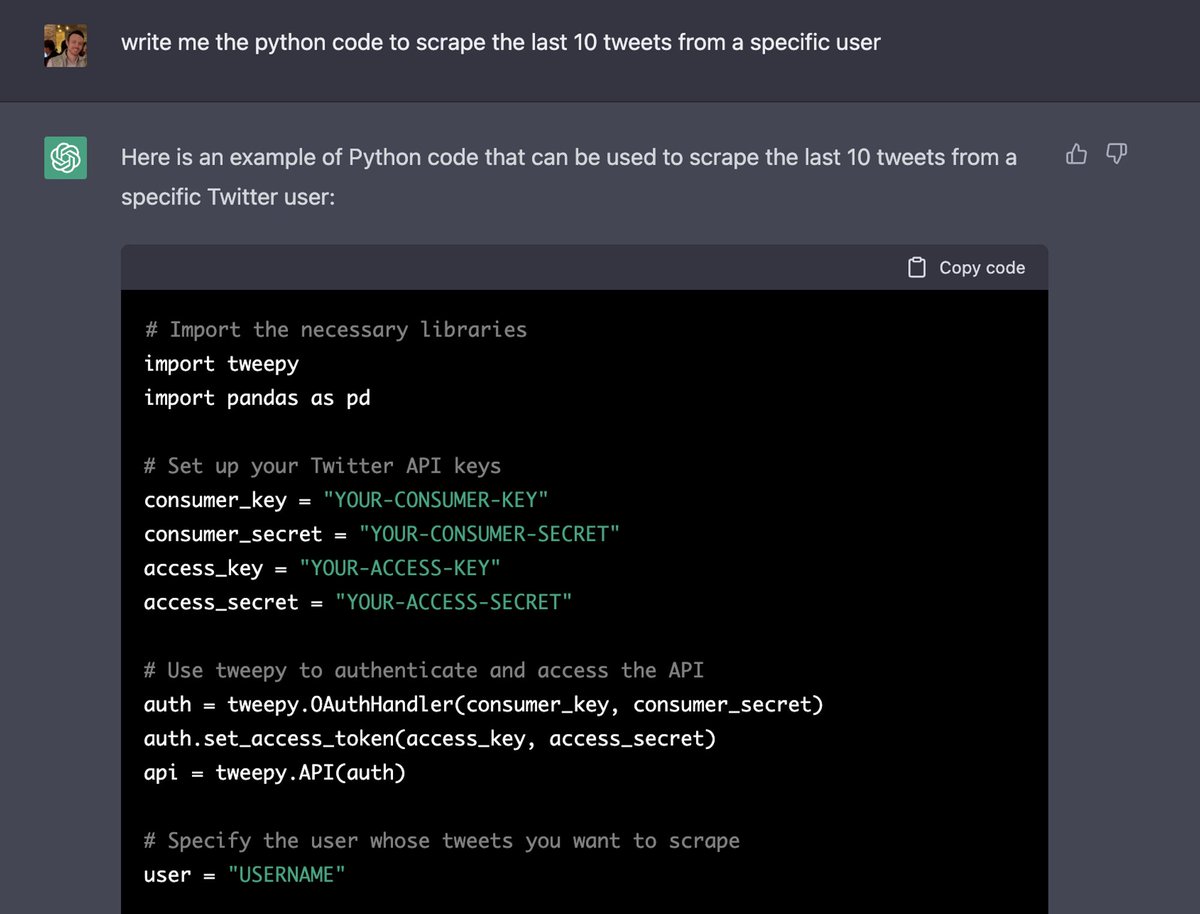
Task: Click the comment '# Import the necessary libraries'
Action: [x=335, y=329]
